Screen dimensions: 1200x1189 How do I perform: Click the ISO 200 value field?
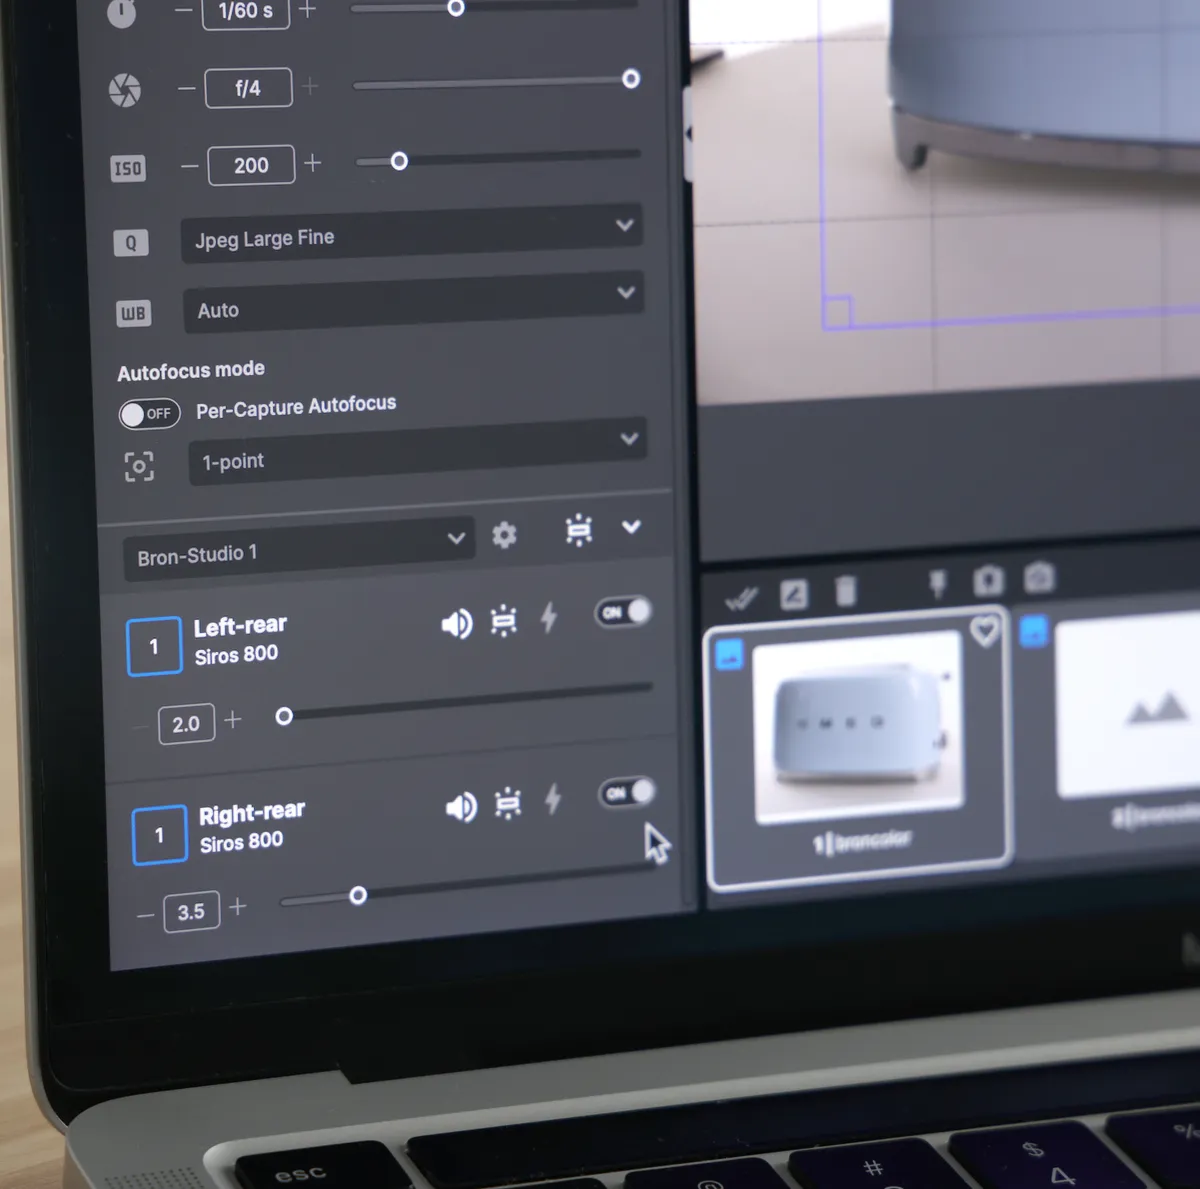tap(251, 165)
